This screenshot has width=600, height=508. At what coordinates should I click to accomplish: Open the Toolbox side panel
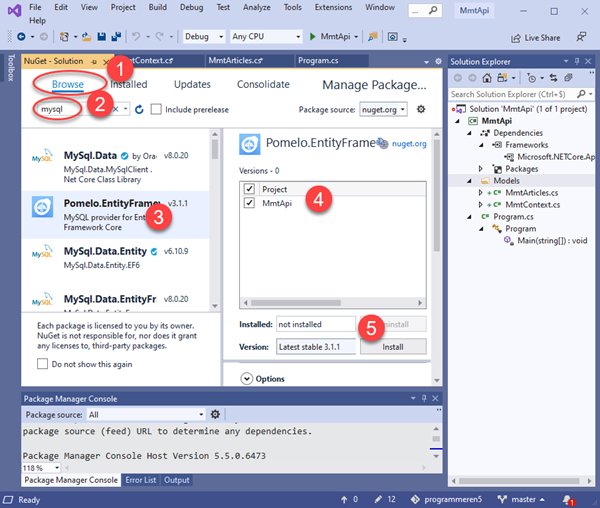pyautogui.click(x=11, y=68)
